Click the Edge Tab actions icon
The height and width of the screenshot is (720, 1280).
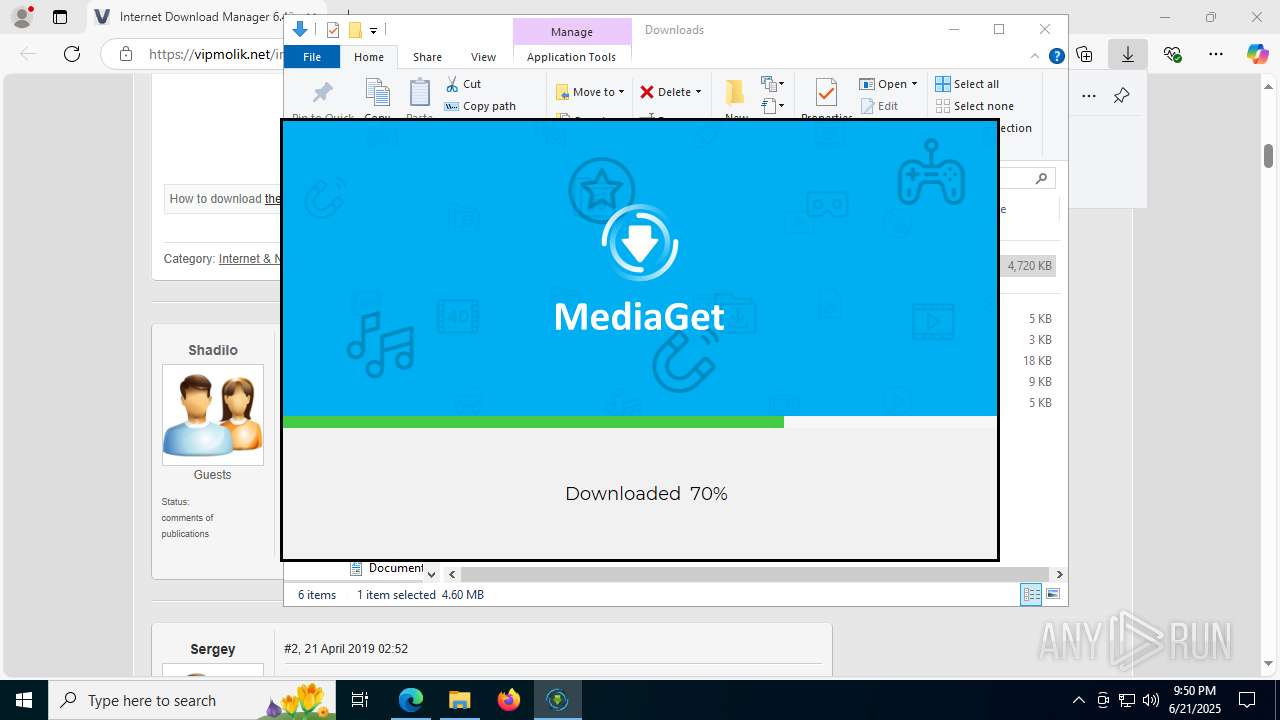click(x=60, y=17)
